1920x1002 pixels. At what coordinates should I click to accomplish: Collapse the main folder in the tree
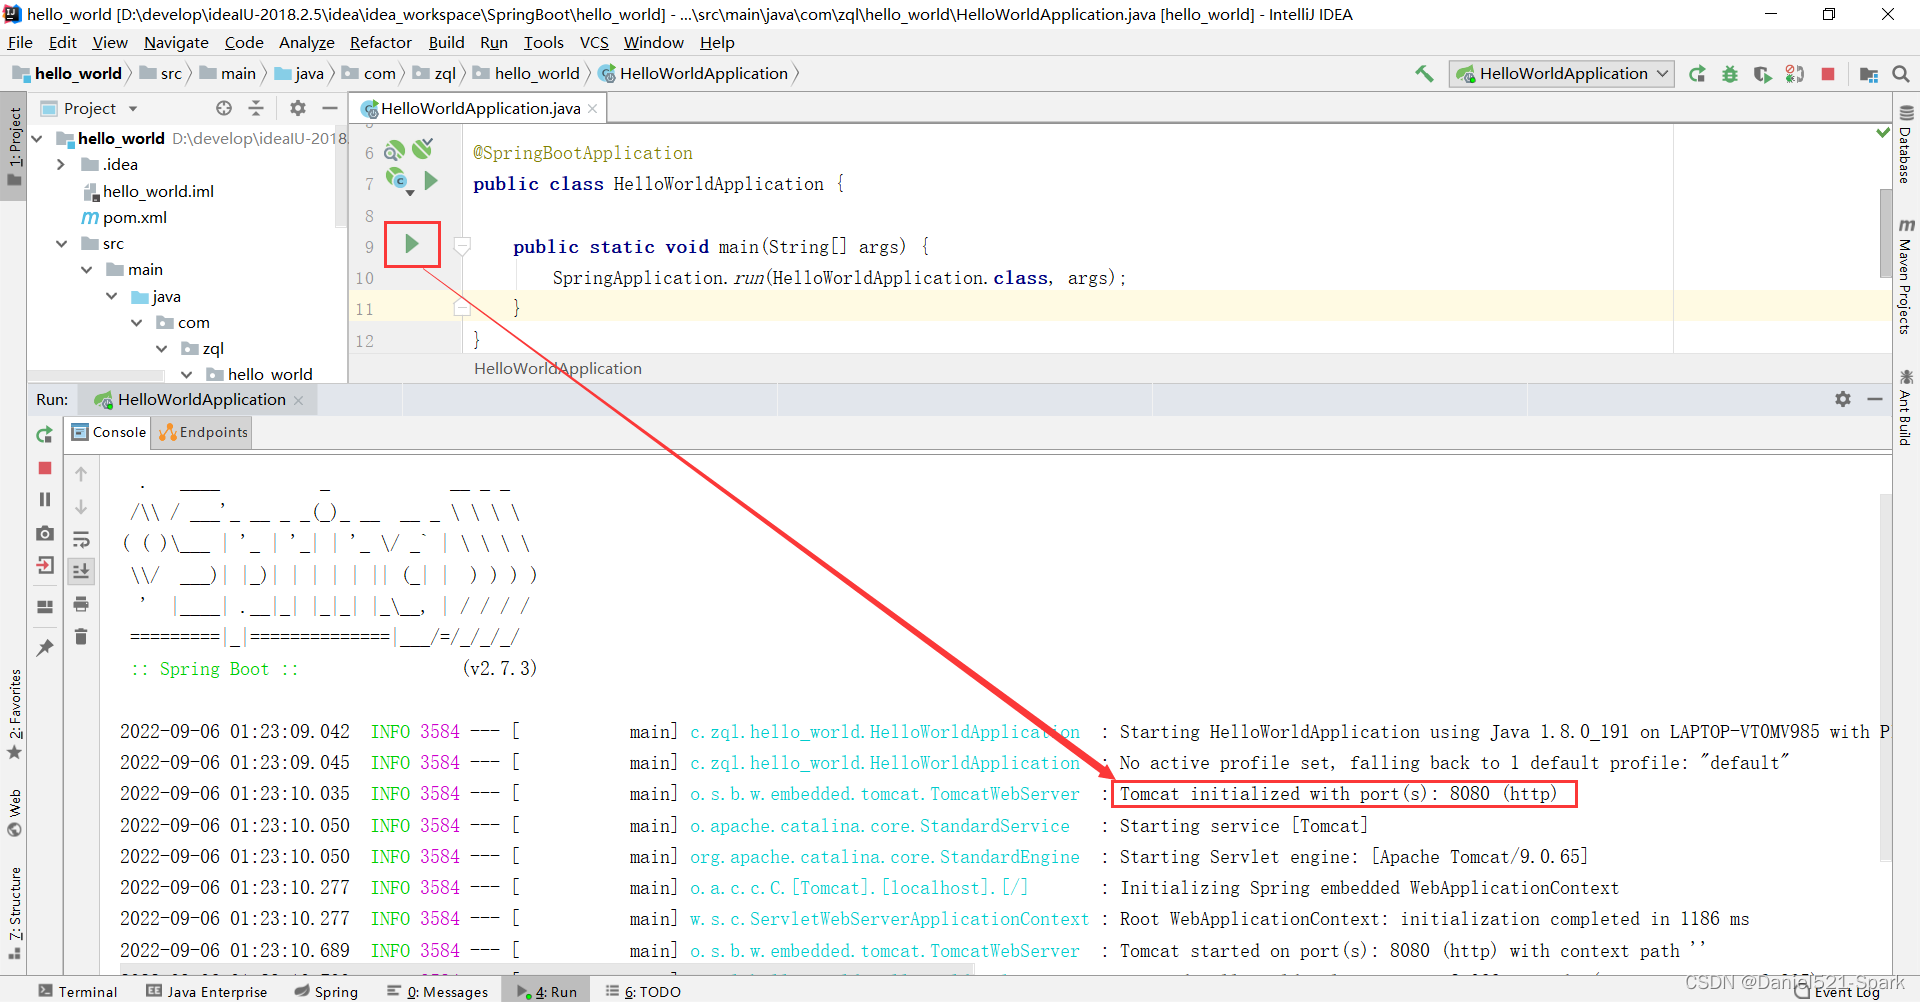tap(87, 269)
